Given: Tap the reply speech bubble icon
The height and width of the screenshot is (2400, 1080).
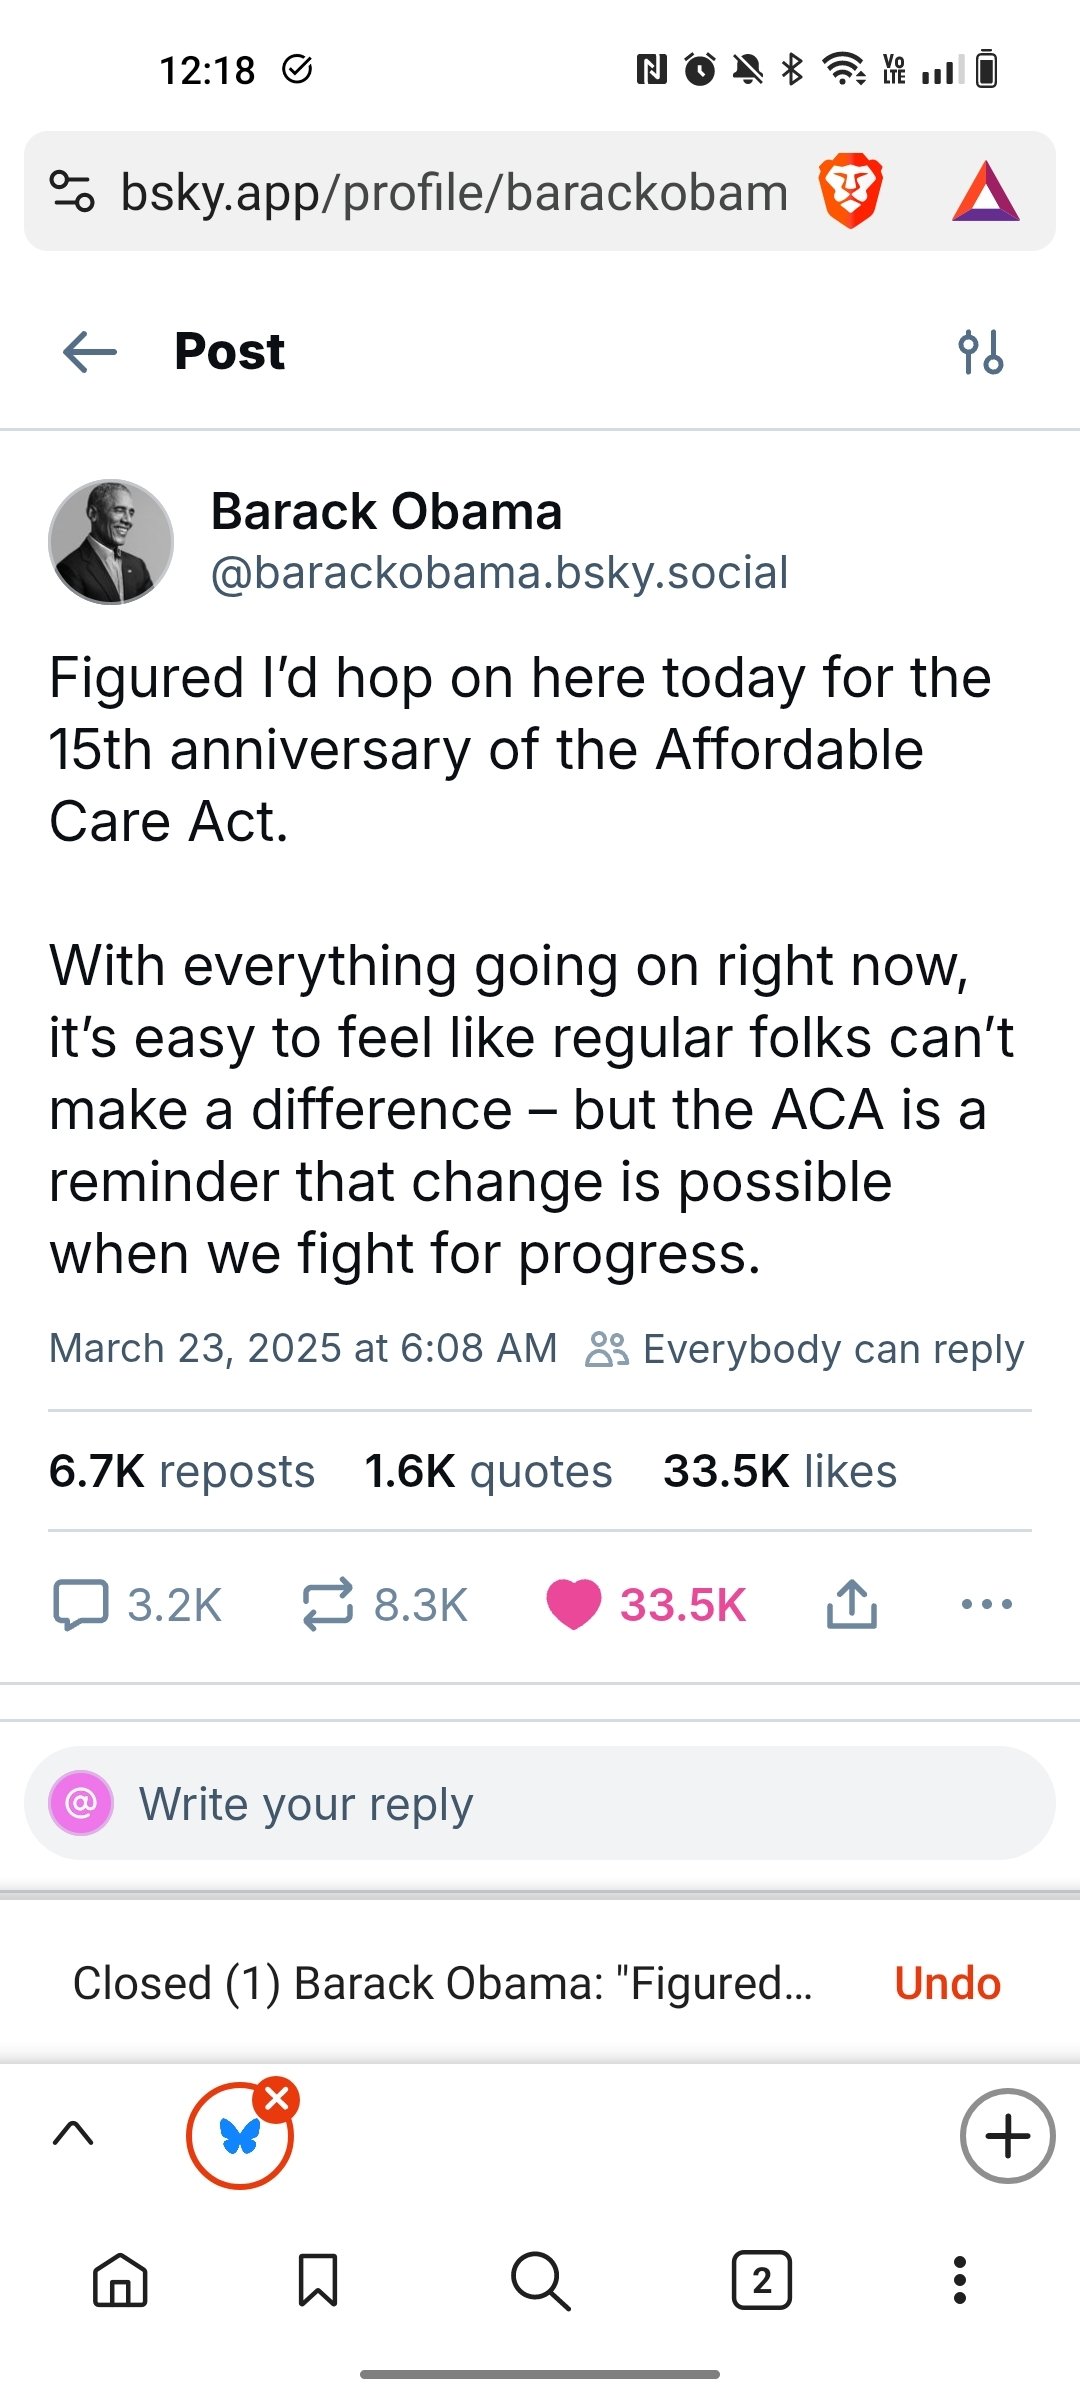Looking at the screenshot, I should pos(80,1605).
